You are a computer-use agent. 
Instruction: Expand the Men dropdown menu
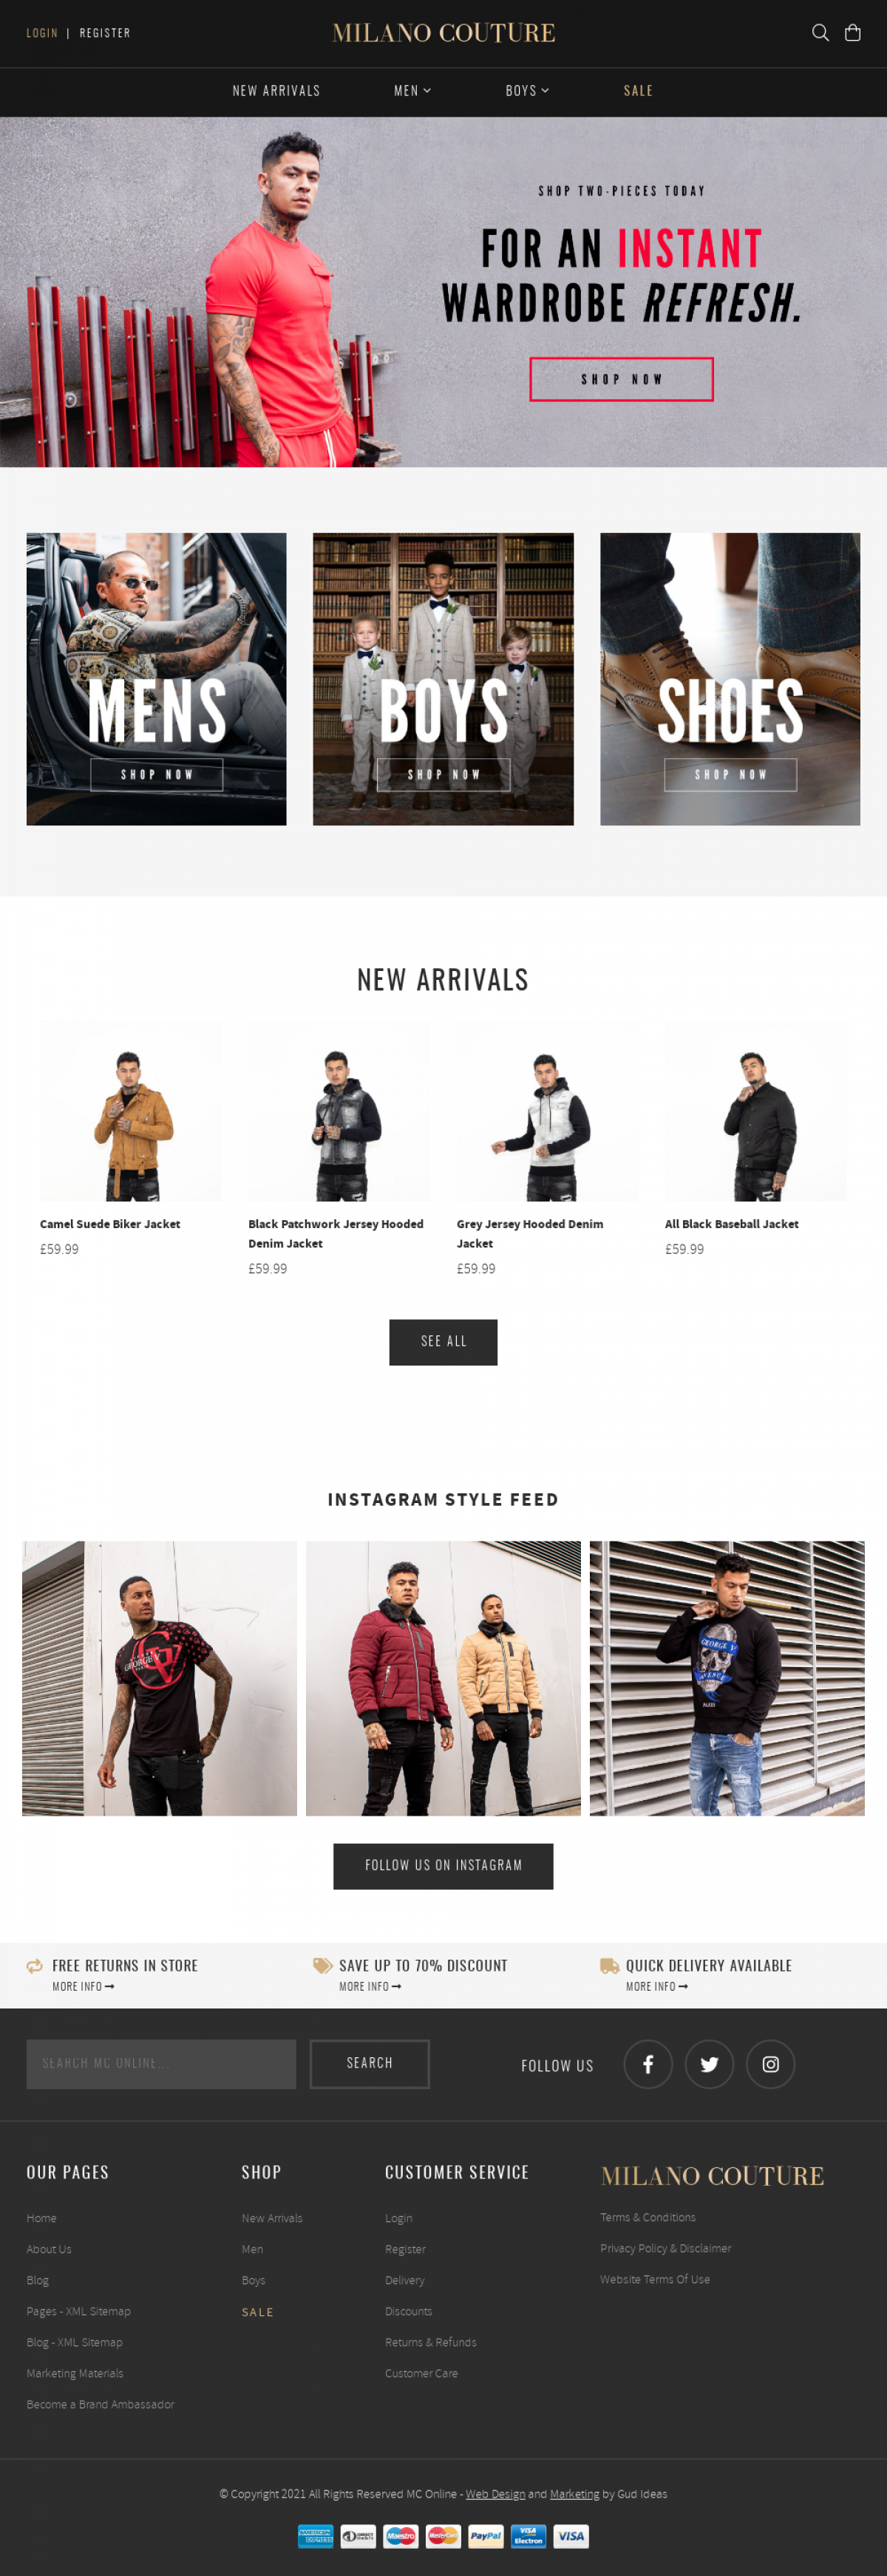point(413,91)
